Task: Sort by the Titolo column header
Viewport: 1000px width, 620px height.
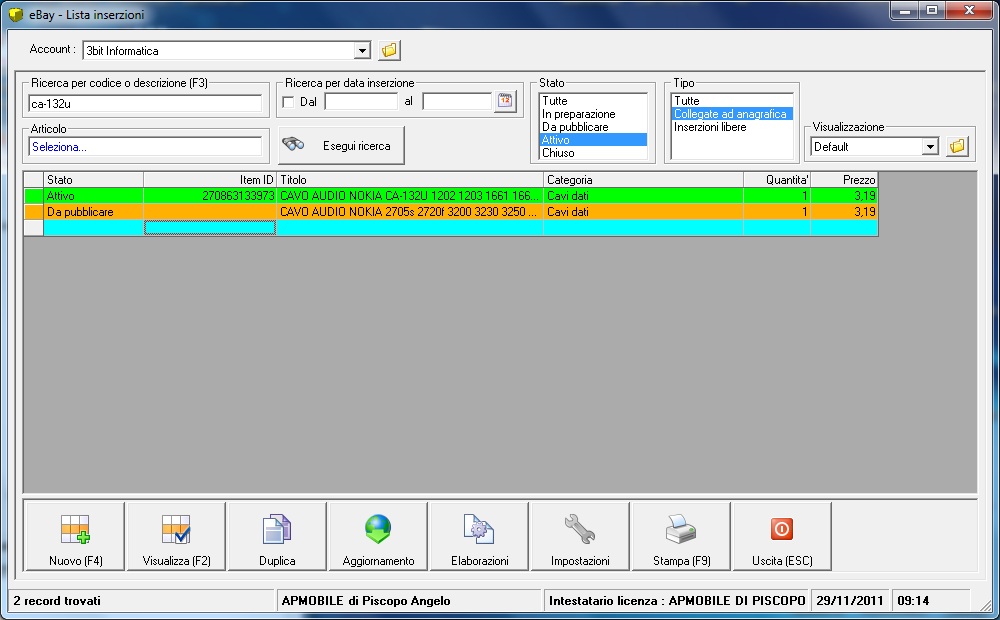Action: [x=409, y=180]
